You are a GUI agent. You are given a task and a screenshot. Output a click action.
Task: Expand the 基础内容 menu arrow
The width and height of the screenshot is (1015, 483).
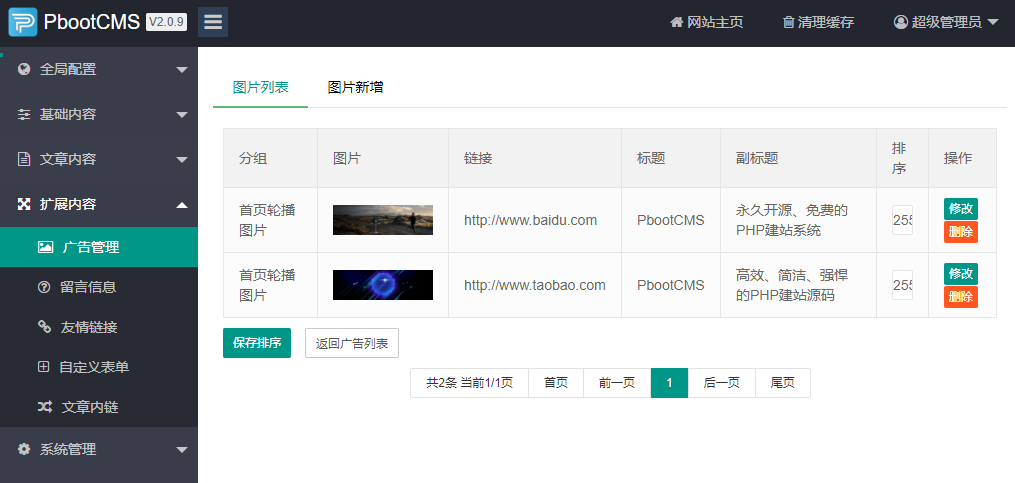click(182, 115)
